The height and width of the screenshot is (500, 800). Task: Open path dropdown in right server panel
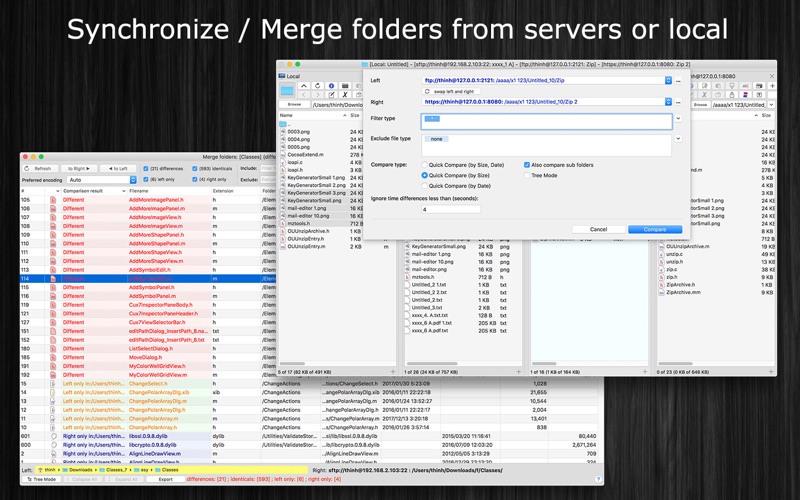[771, 105]
